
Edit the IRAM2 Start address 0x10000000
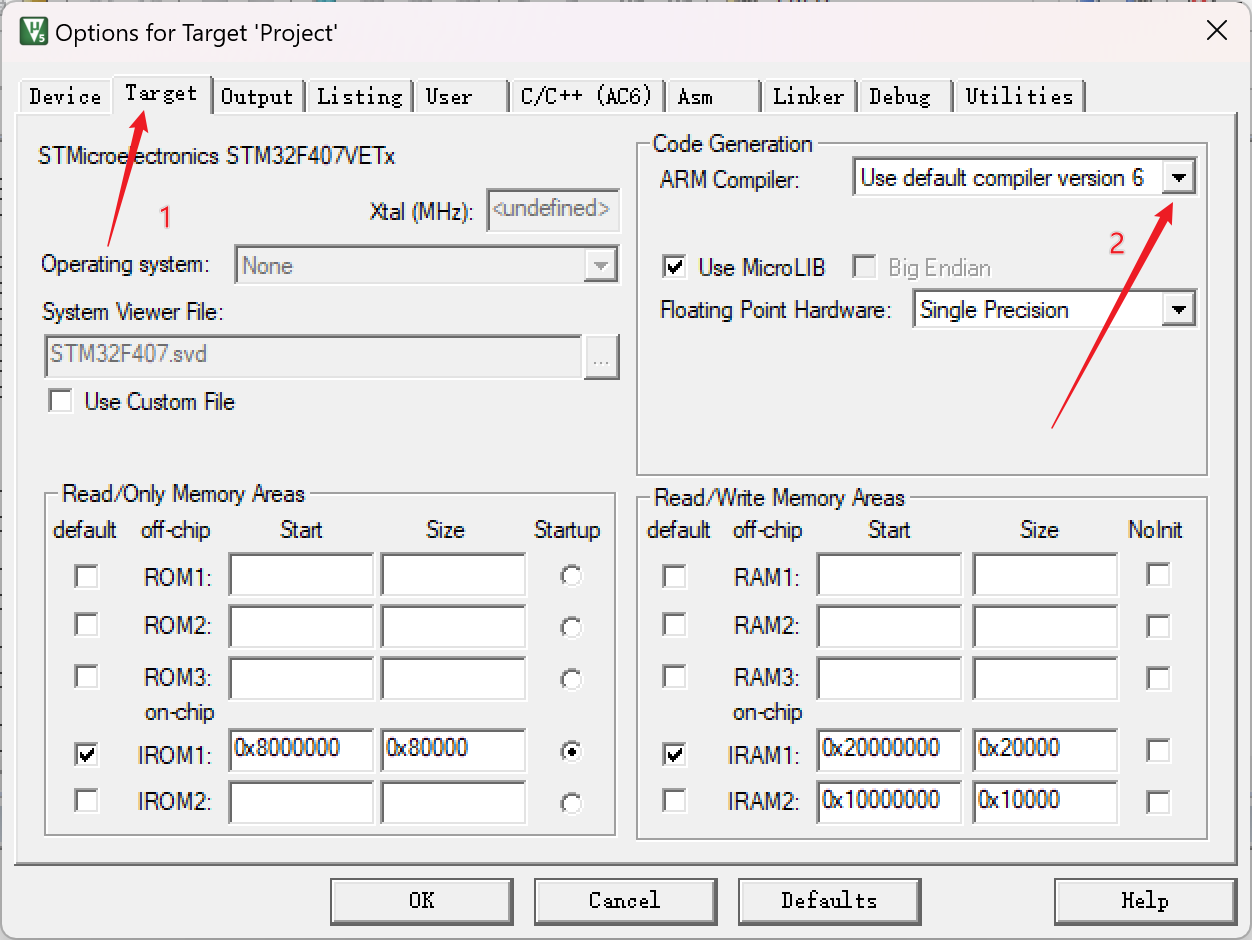(x=889, y=803)
